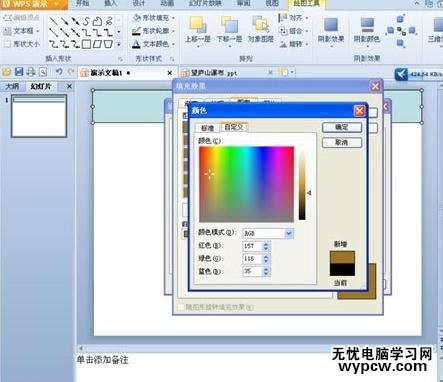Nudge shadow up icon
443x382 pixels.
401,19
